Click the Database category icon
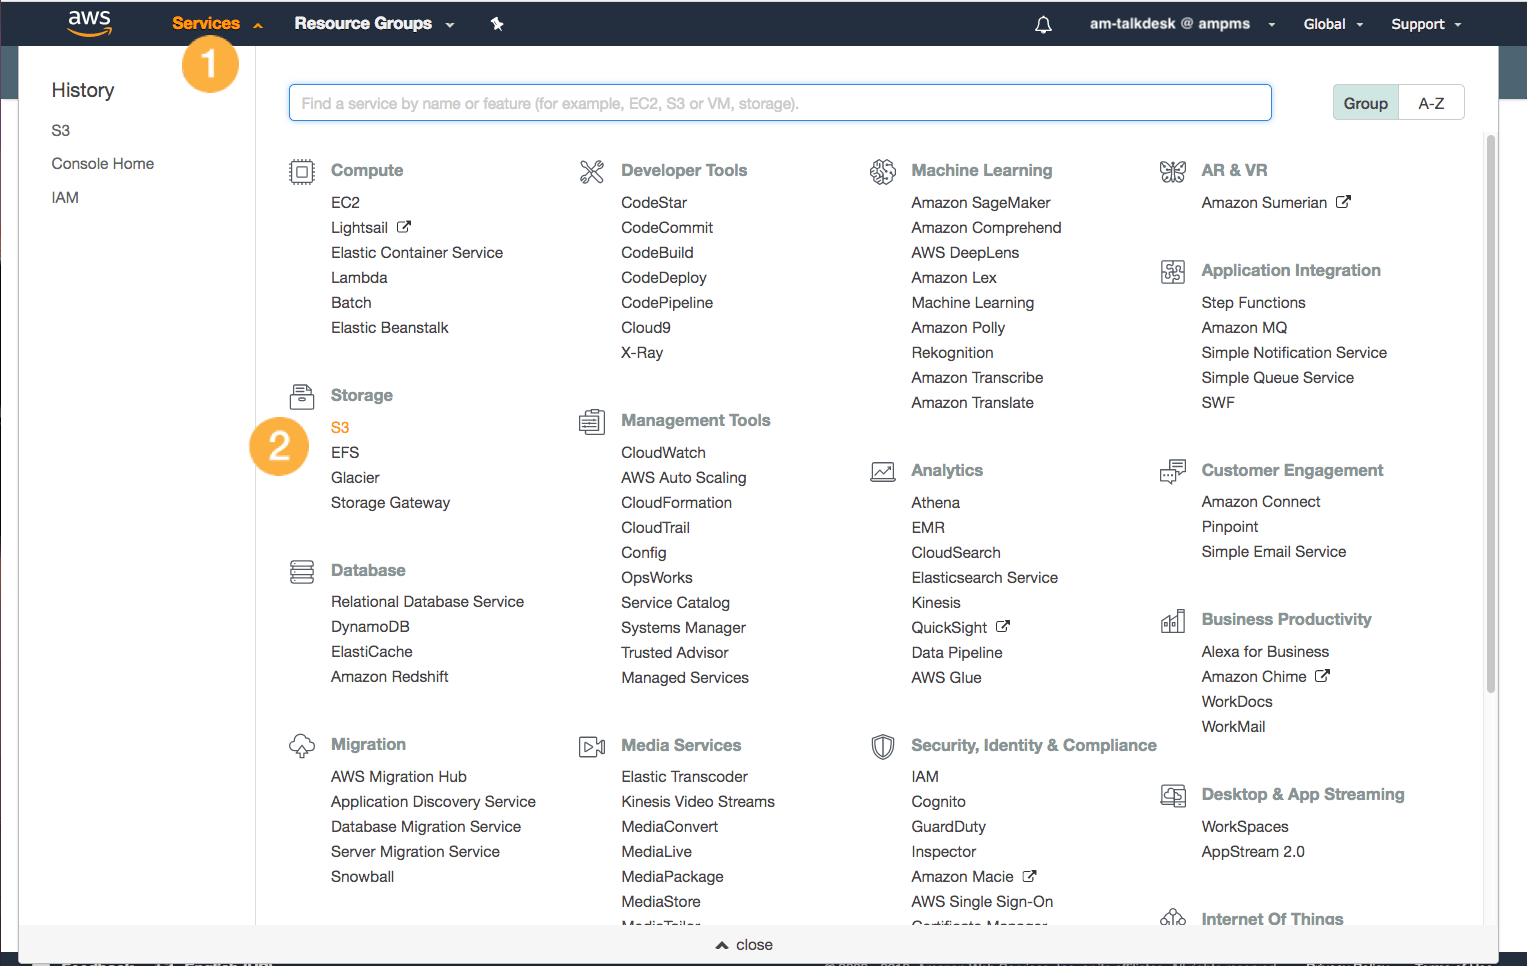Image resolution: width=1527 pixels, height=966 pixels. click(x=301, y=570)
